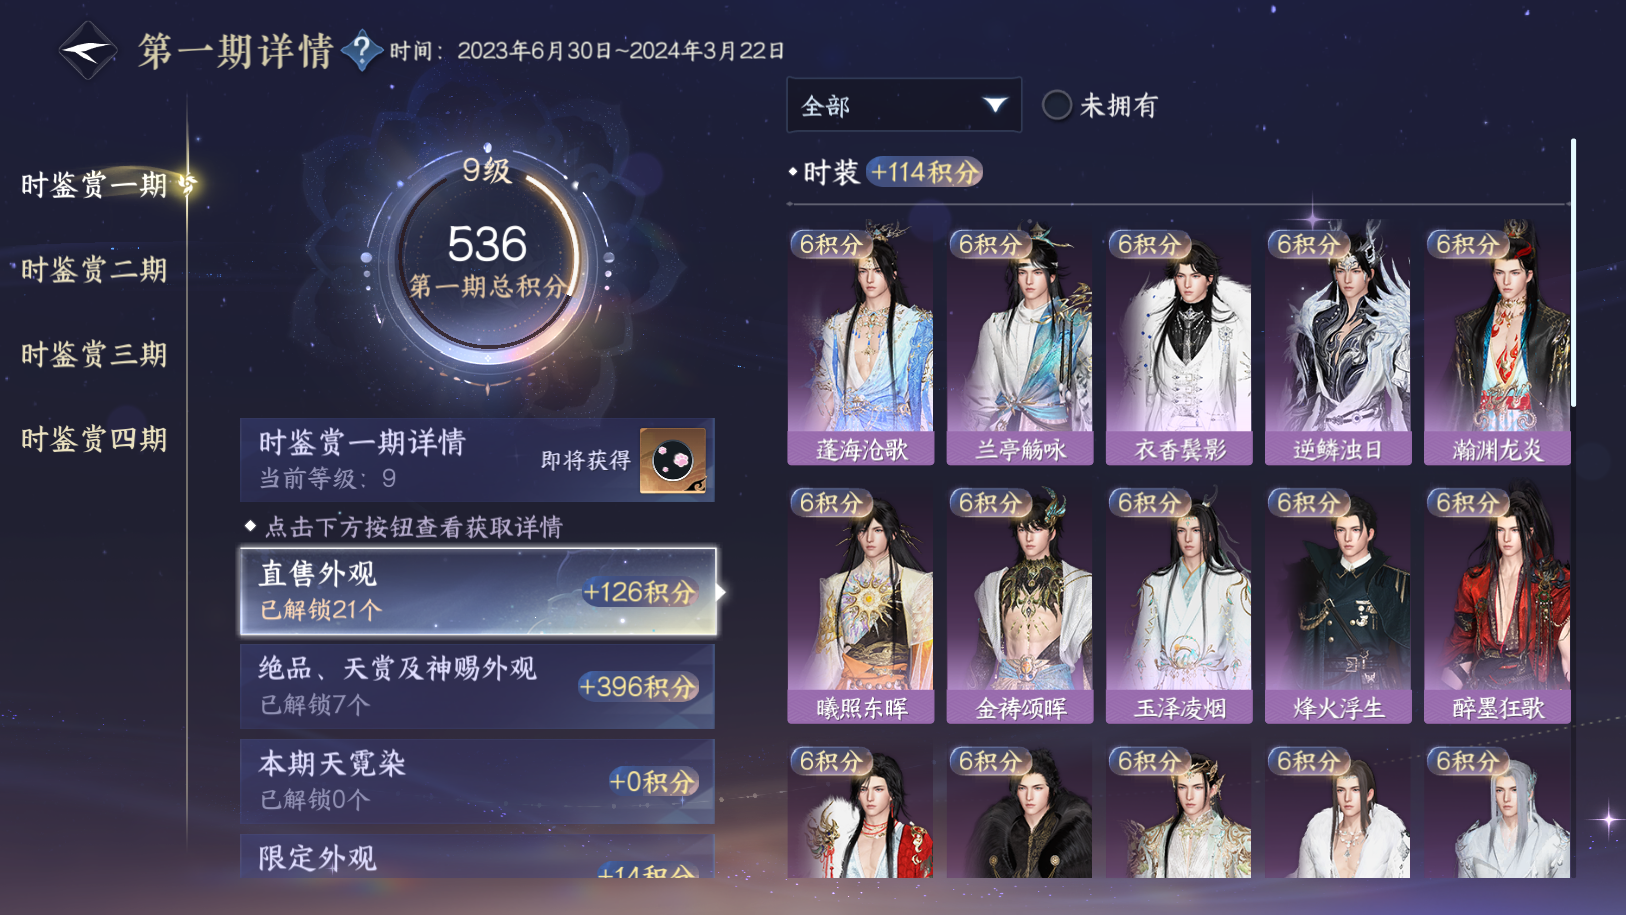Click the dropdown arrow next to 全部

click(x=994, y=105)
